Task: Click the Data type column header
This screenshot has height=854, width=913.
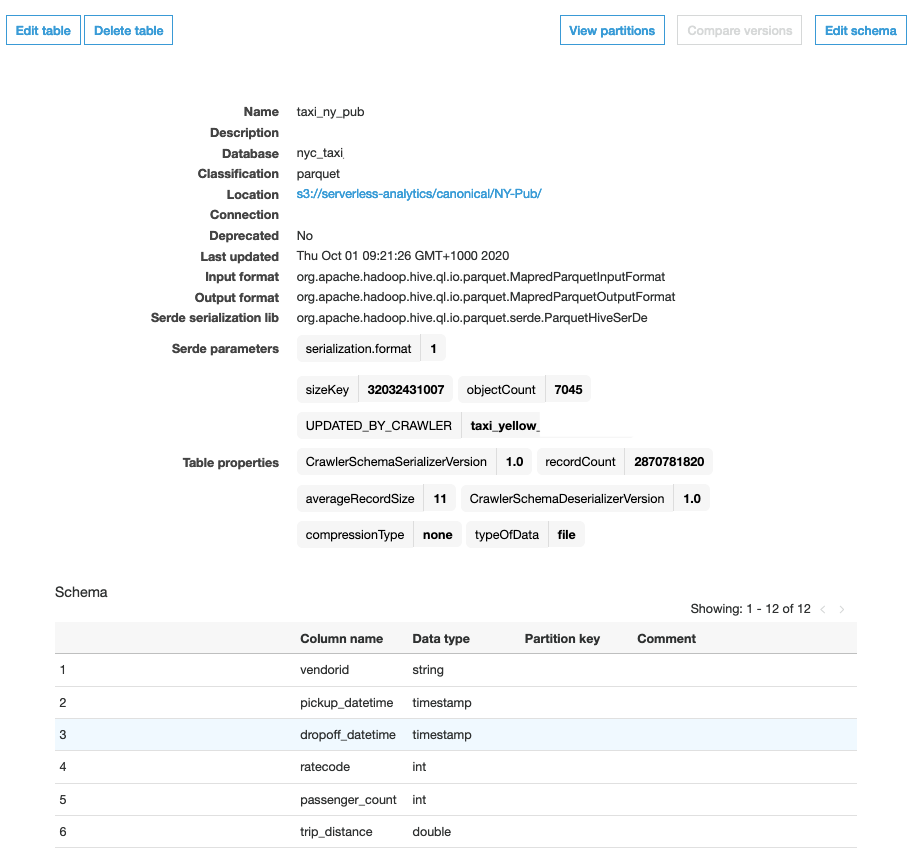Action: coord(441,639)
